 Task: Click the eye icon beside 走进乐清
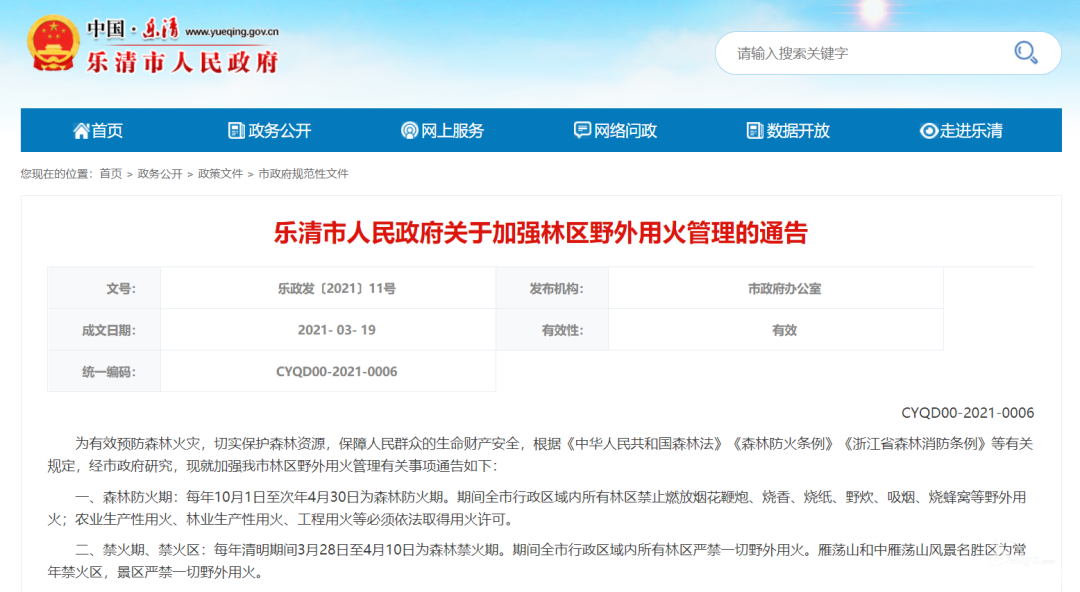pyautogui.click(x=928, y=130)
